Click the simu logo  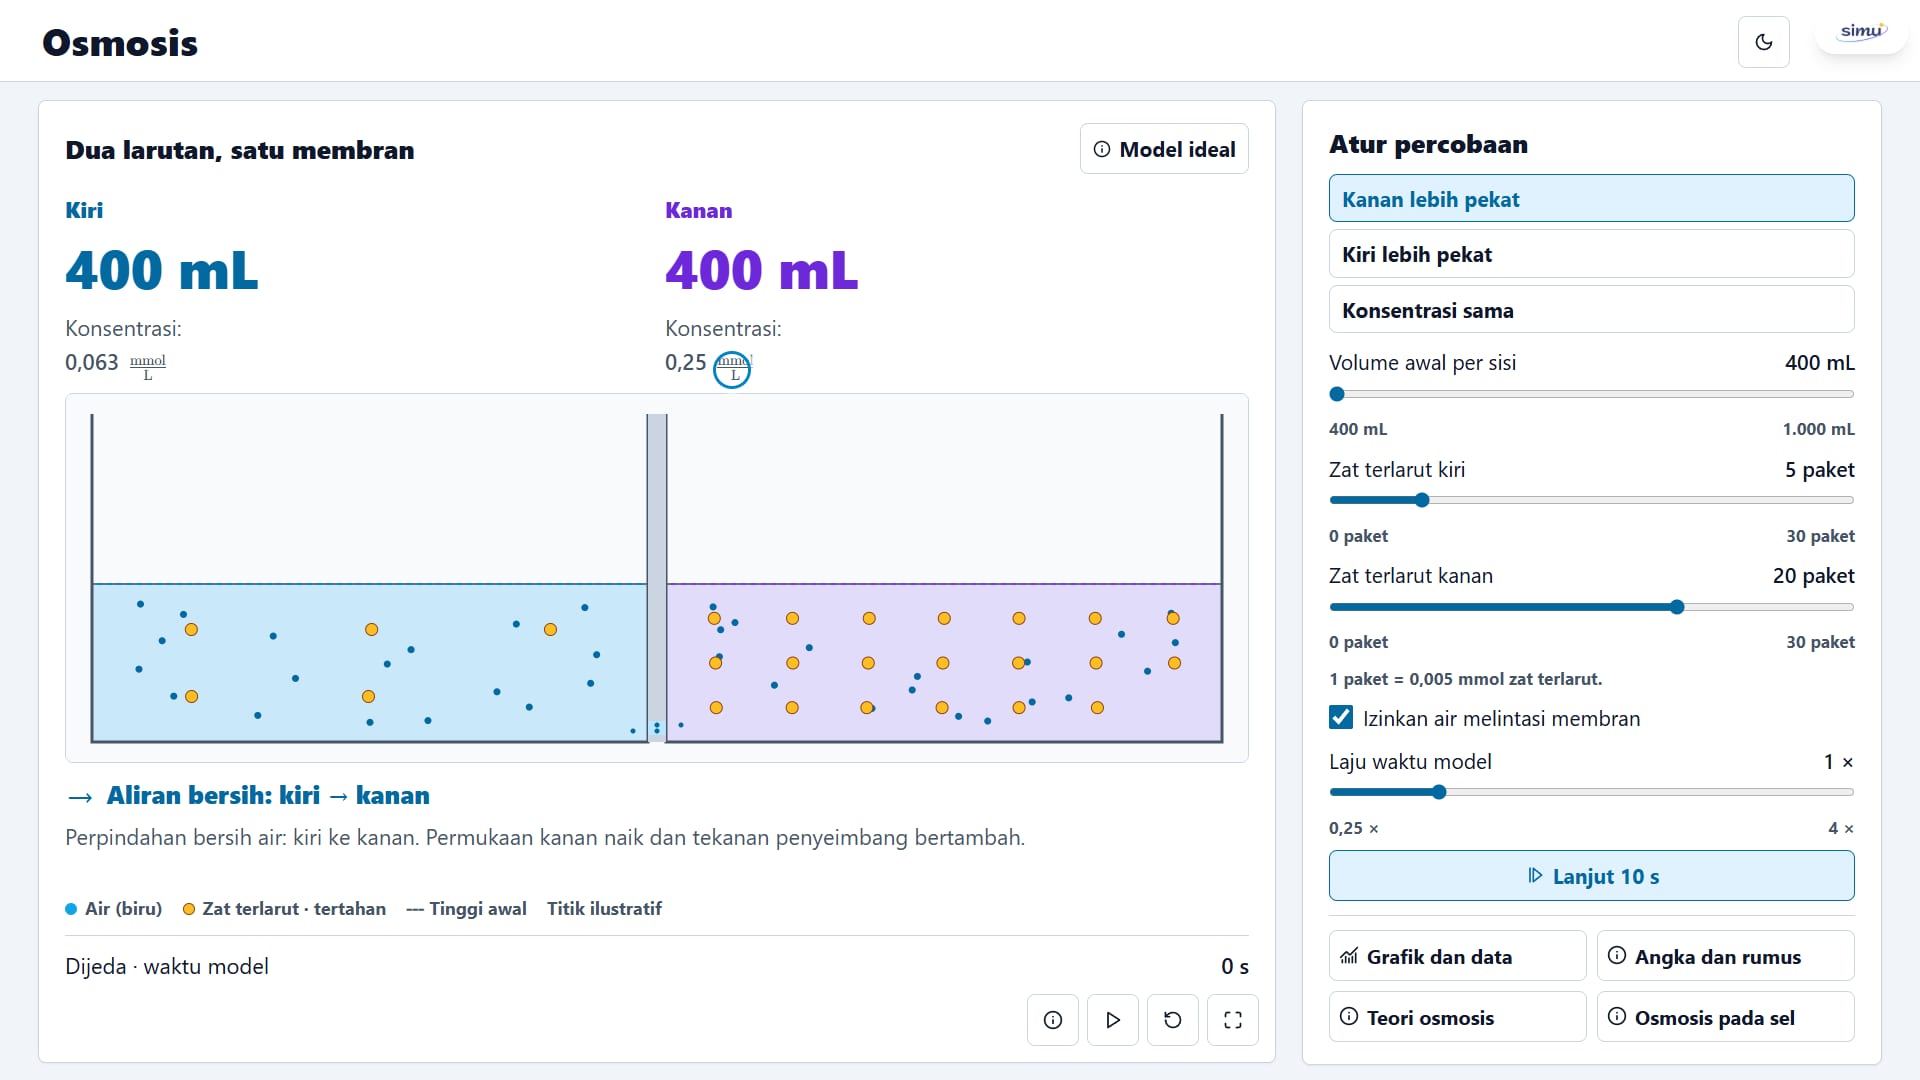click(x=1861, y=33)
